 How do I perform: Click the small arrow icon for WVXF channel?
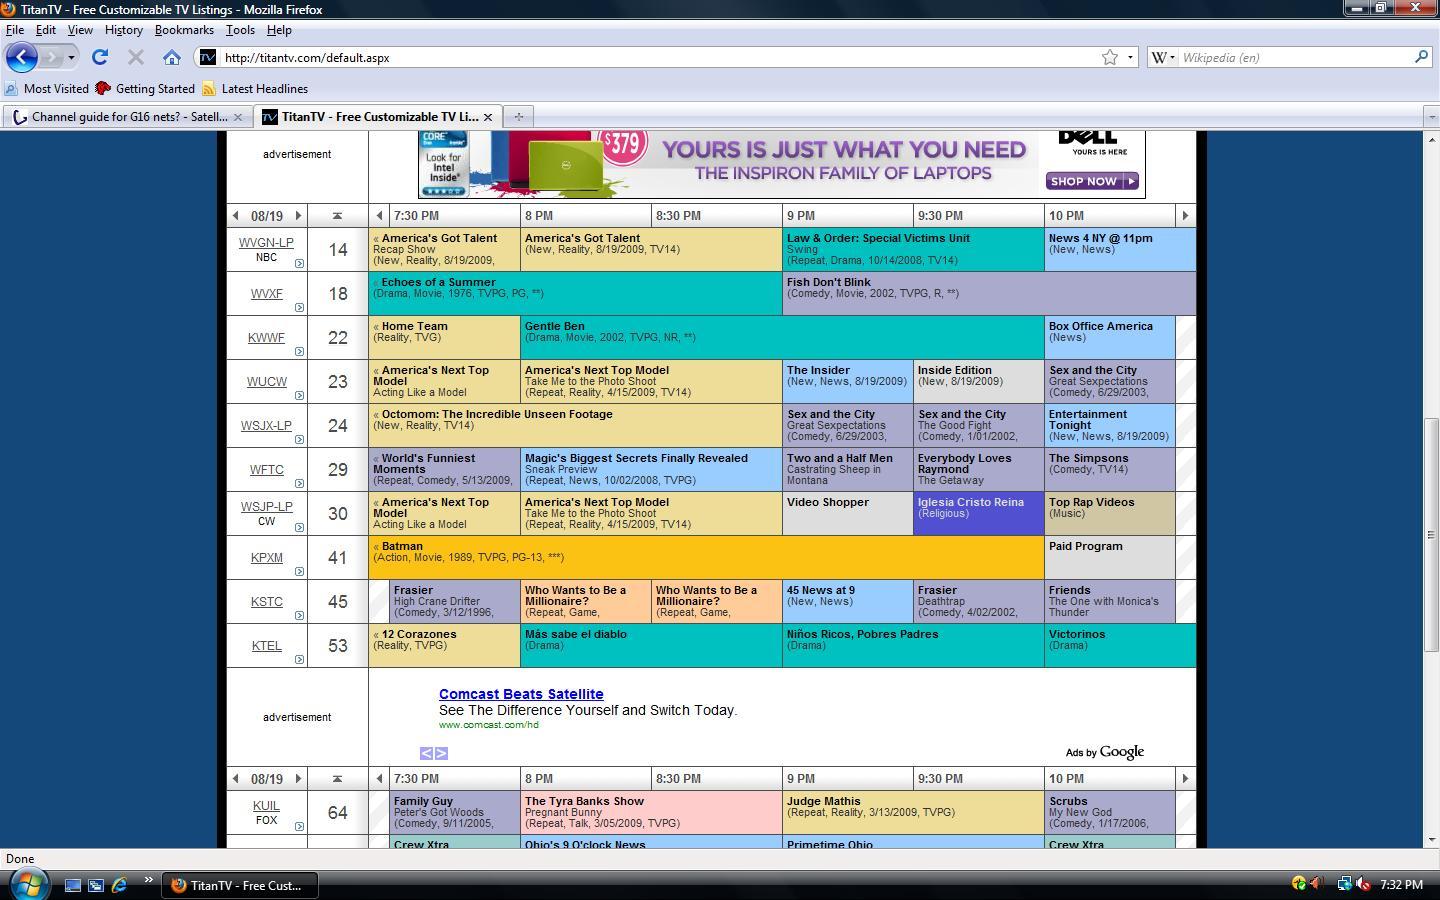tap(299, 307)
